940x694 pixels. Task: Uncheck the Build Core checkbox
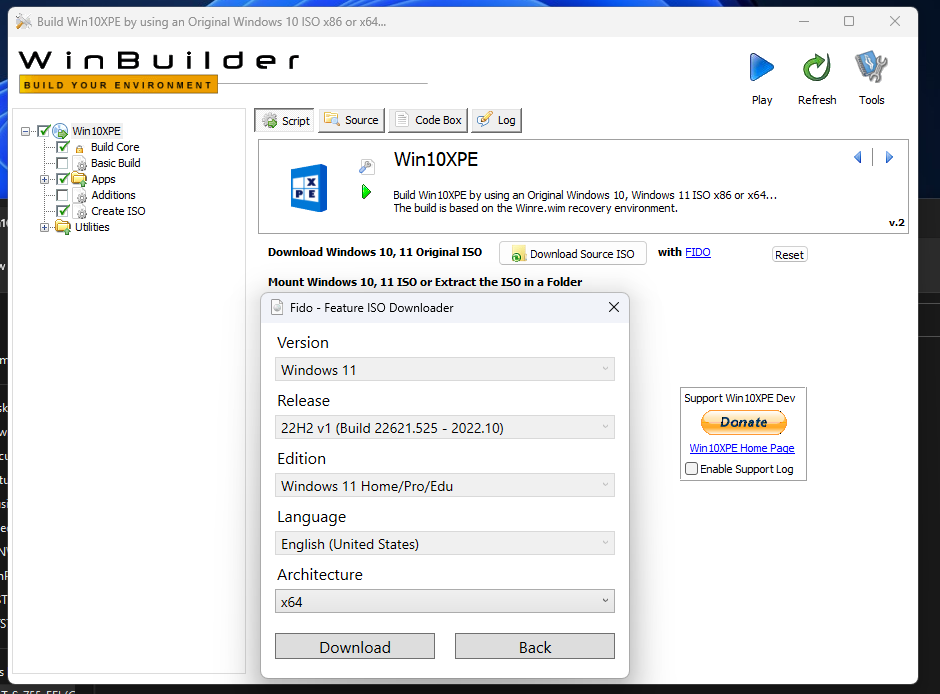pyautogui.click(x=62, y=147)
